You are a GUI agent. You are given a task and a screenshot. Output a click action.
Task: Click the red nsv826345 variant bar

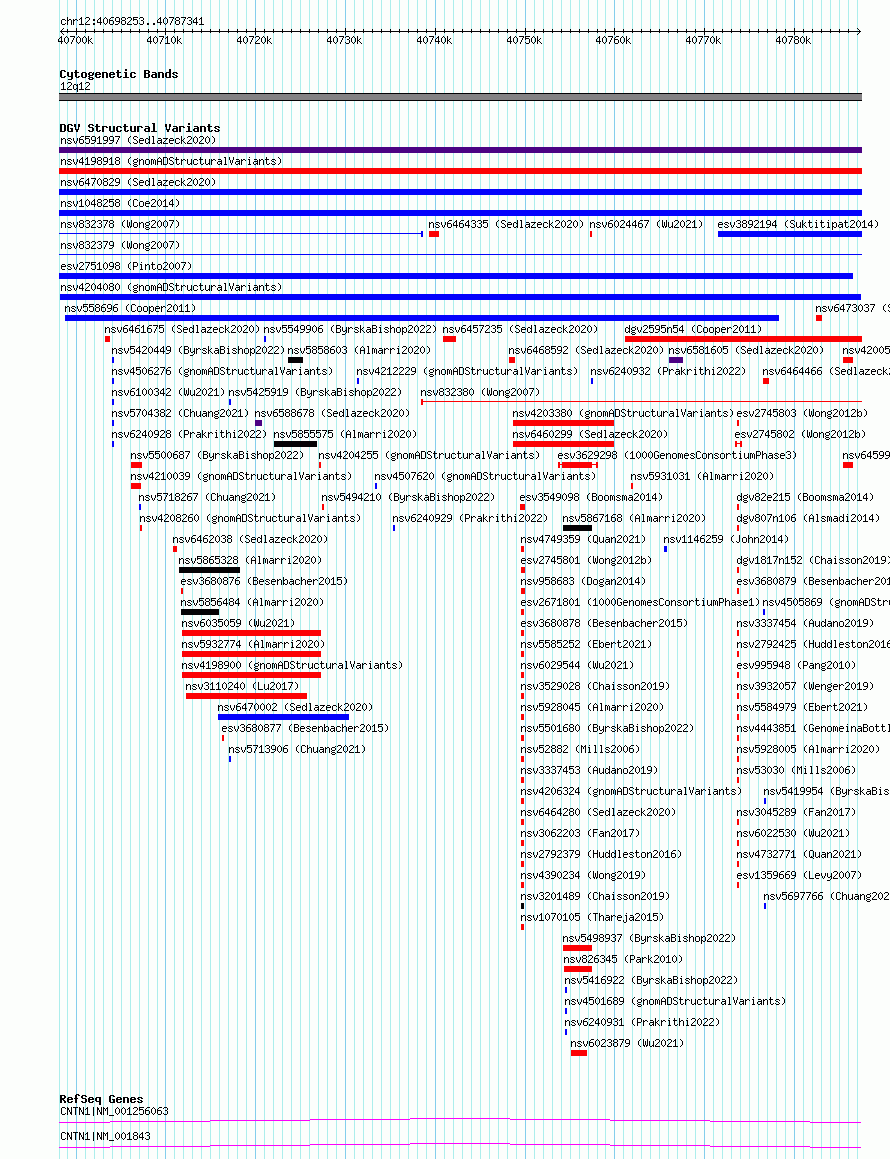577,970
